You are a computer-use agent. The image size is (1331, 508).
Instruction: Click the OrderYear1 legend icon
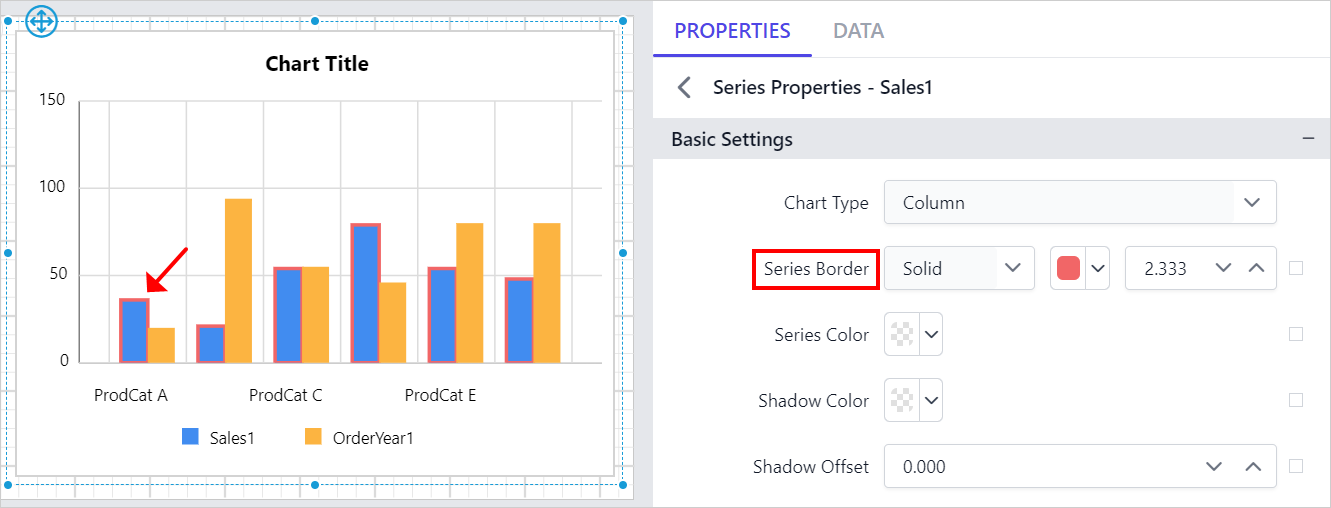click(x=313, y=436)
